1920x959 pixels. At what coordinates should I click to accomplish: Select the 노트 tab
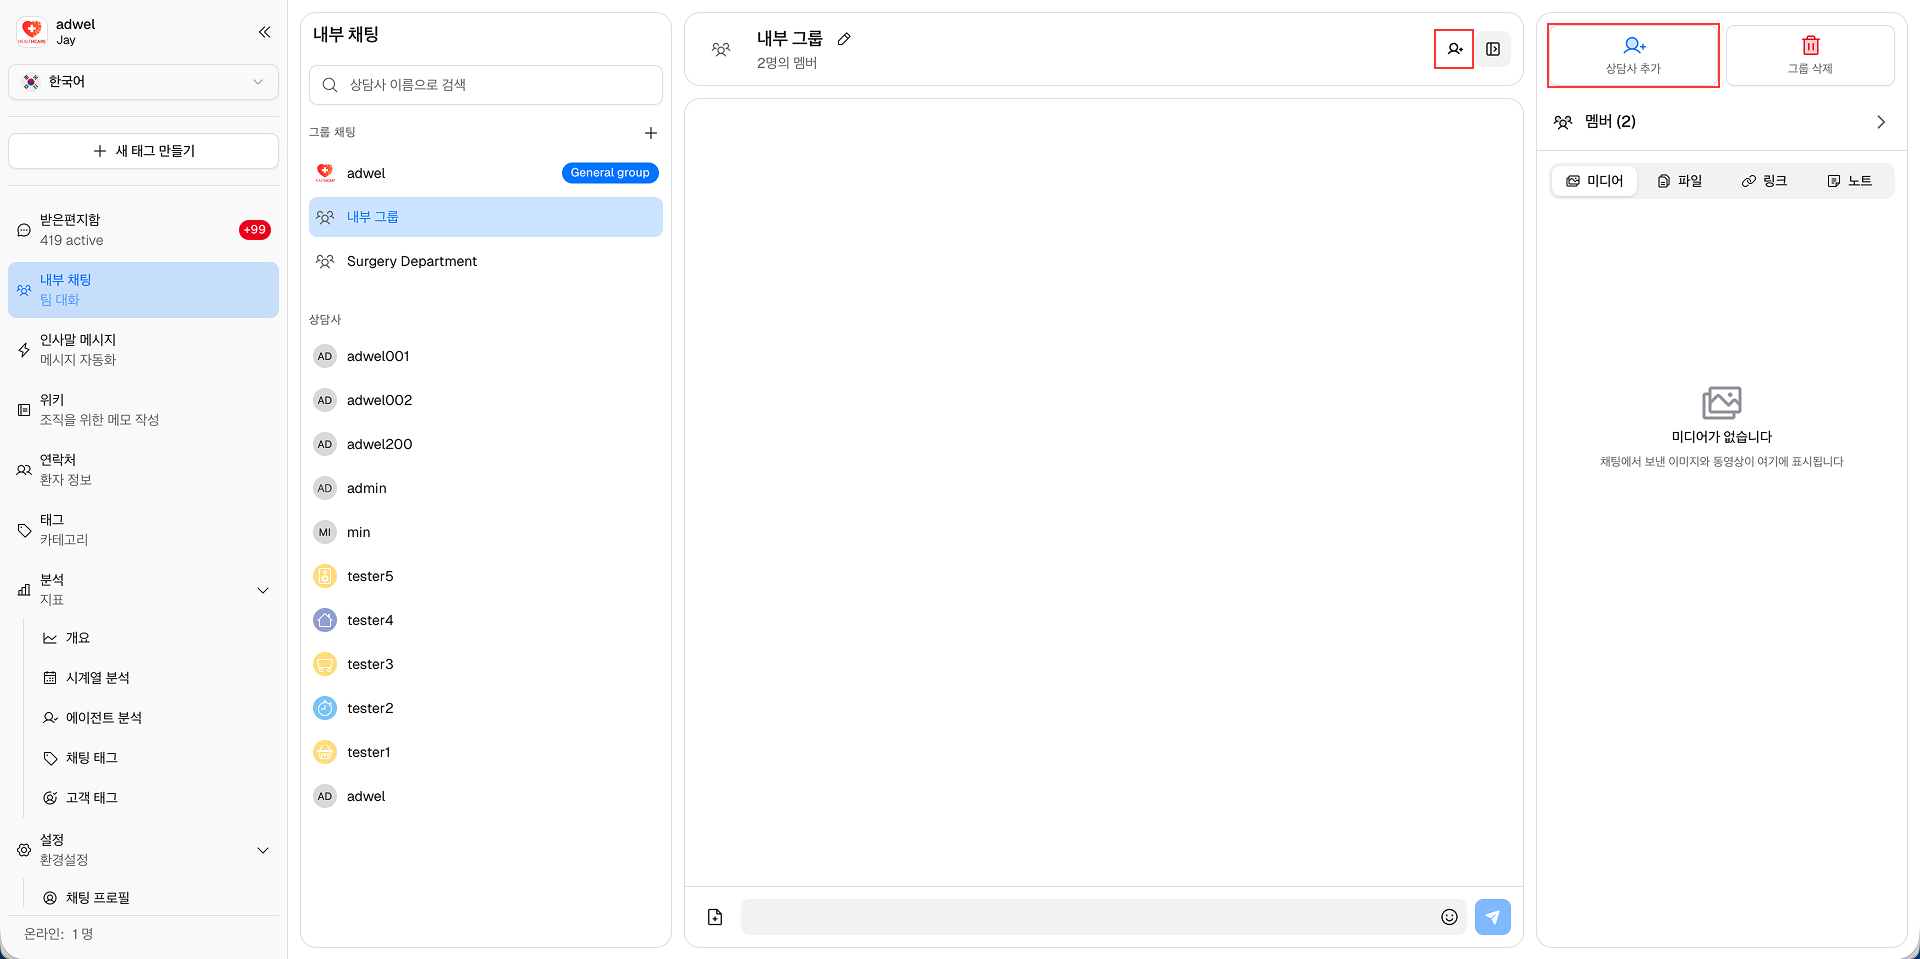click(1849, 181)
